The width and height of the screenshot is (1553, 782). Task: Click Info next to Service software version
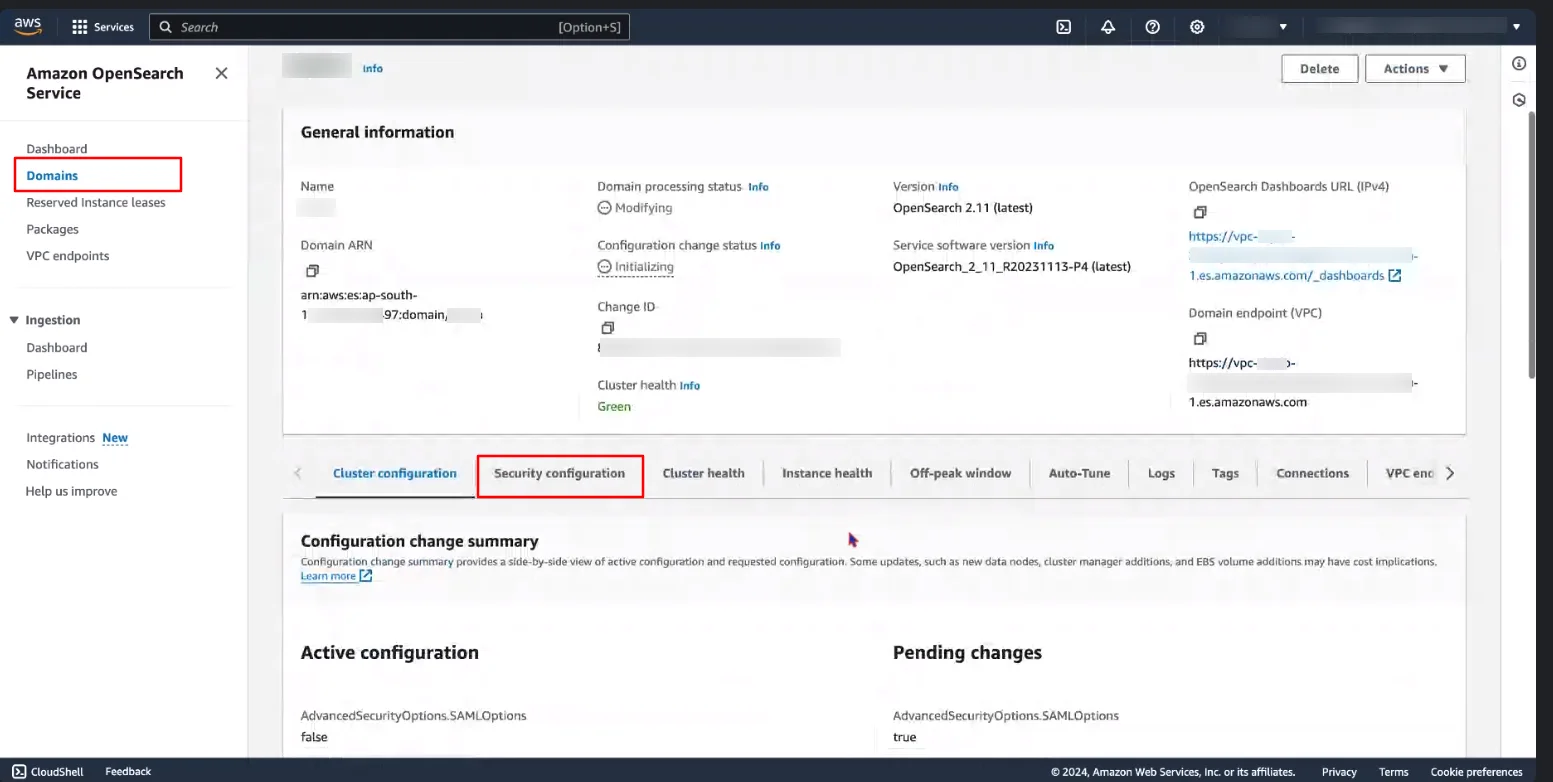tap(1043, 246)
